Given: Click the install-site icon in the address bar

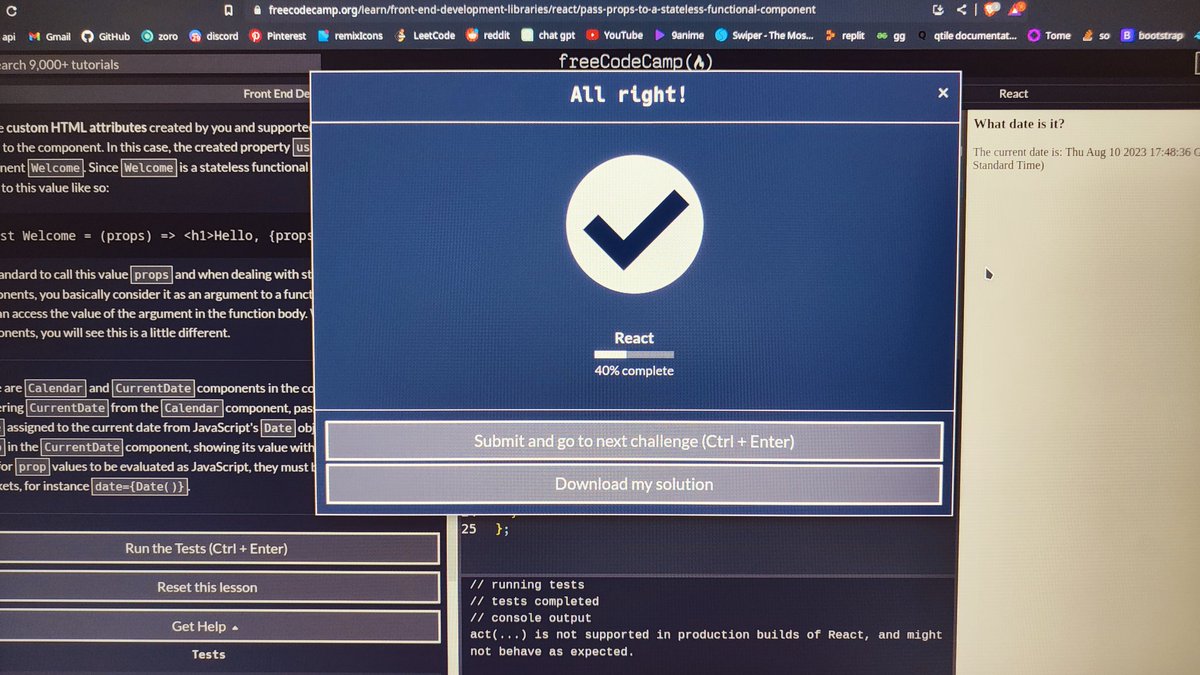Looking at the screenshot, I should tap(937, 10).
